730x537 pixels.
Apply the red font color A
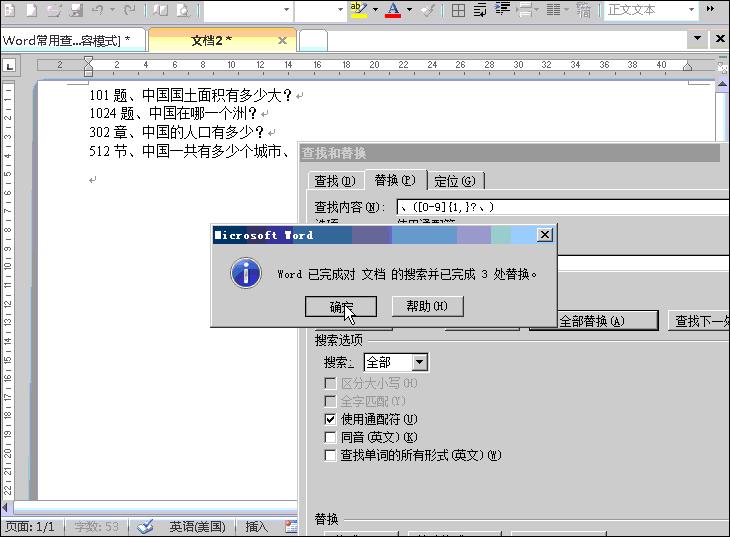point(393,9)
